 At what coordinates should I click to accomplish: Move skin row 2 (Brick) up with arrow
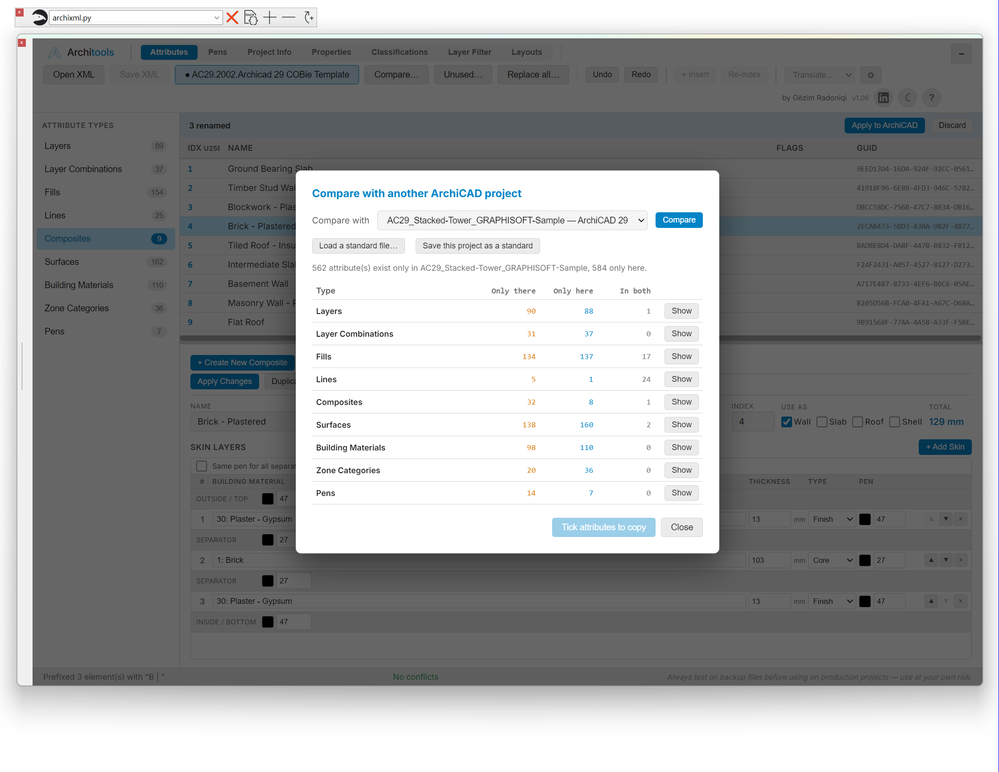[x=931, y=560]
